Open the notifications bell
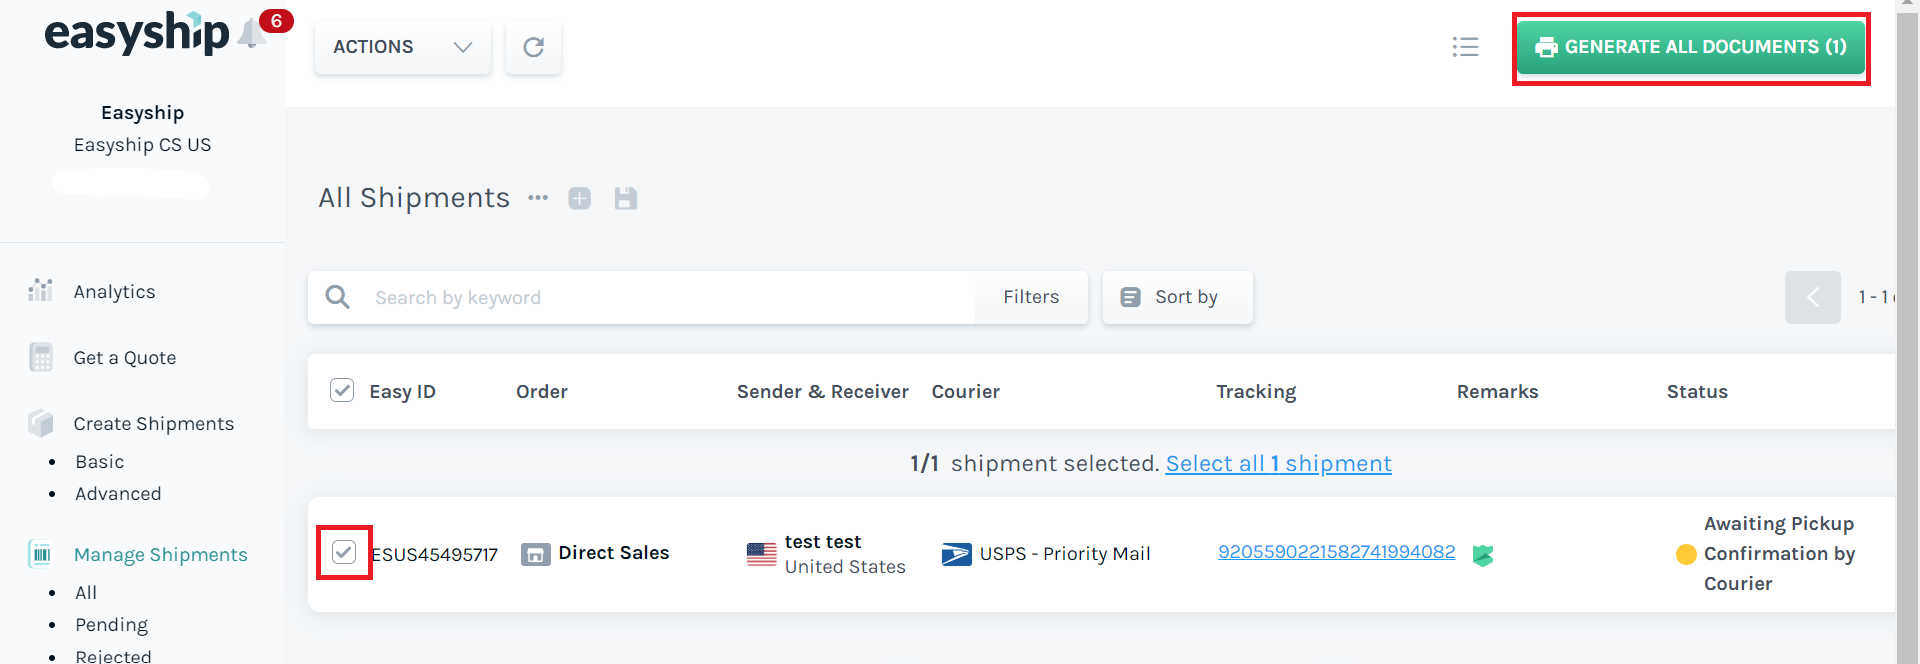 point(251,35)
